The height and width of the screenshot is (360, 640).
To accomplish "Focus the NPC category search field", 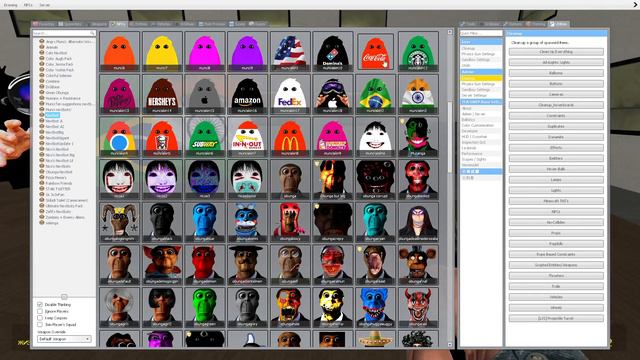I will click(64, 33).
